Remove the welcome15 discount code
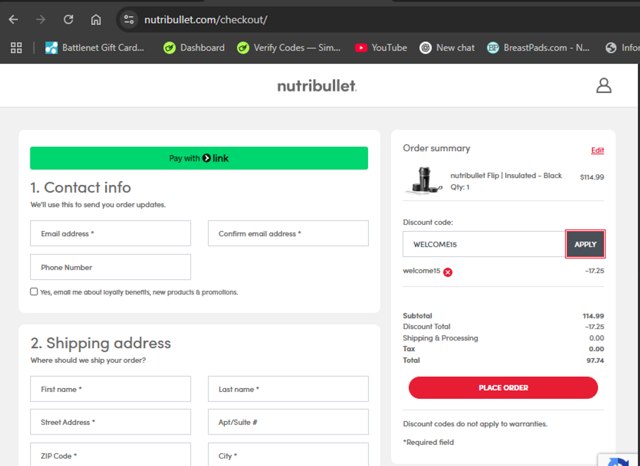Image resolution: width=640 pixels, height=466 pixels. click(448, 272)
